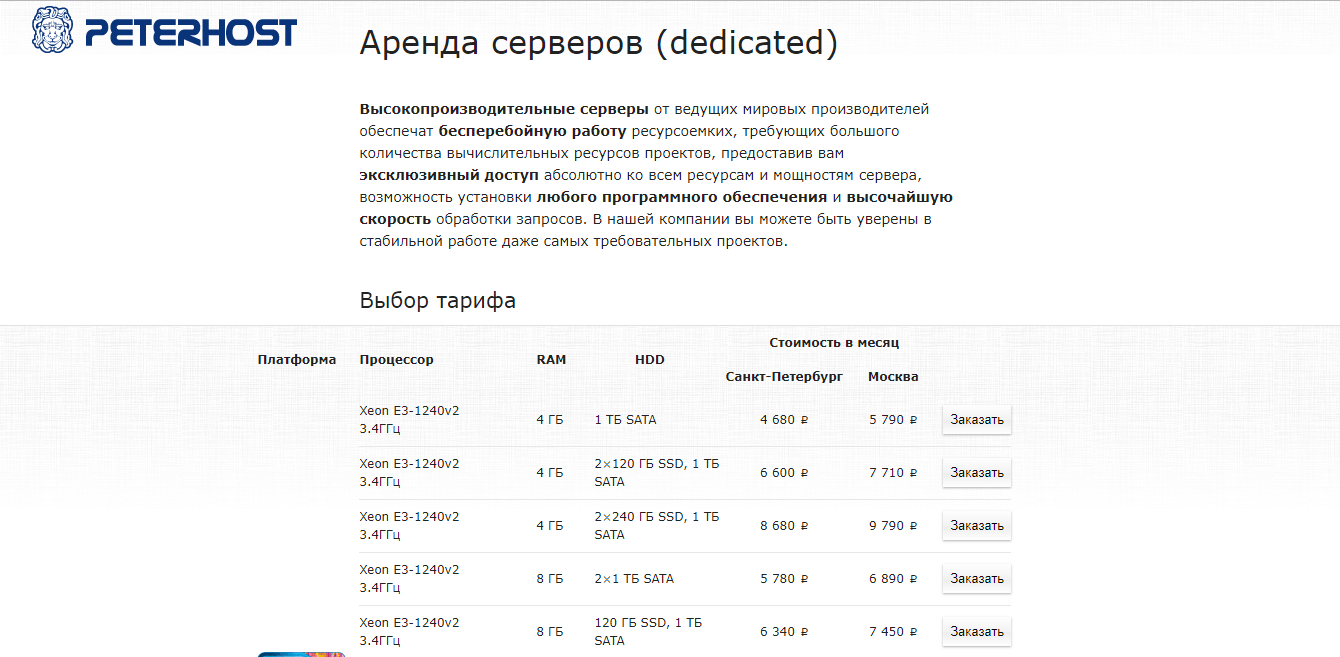This screenshot has height=657, width=1340.
Task: Click the Санкт-Петербург price column header
Action: click(784, 377)
